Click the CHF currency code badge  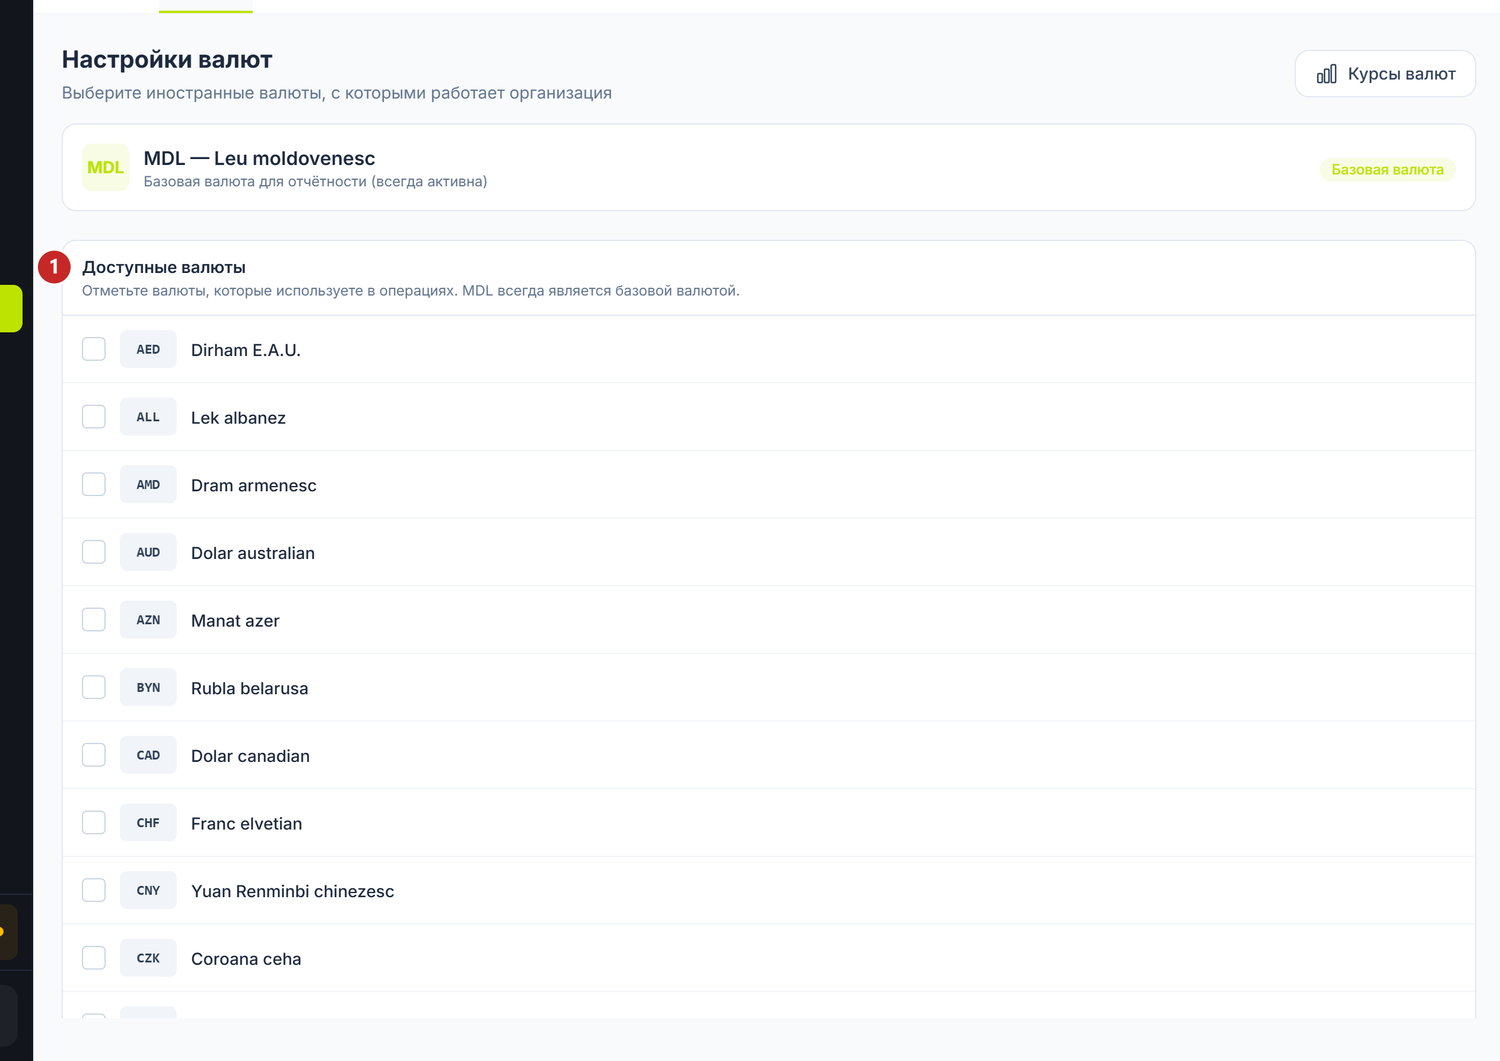[x=148, y=823]
